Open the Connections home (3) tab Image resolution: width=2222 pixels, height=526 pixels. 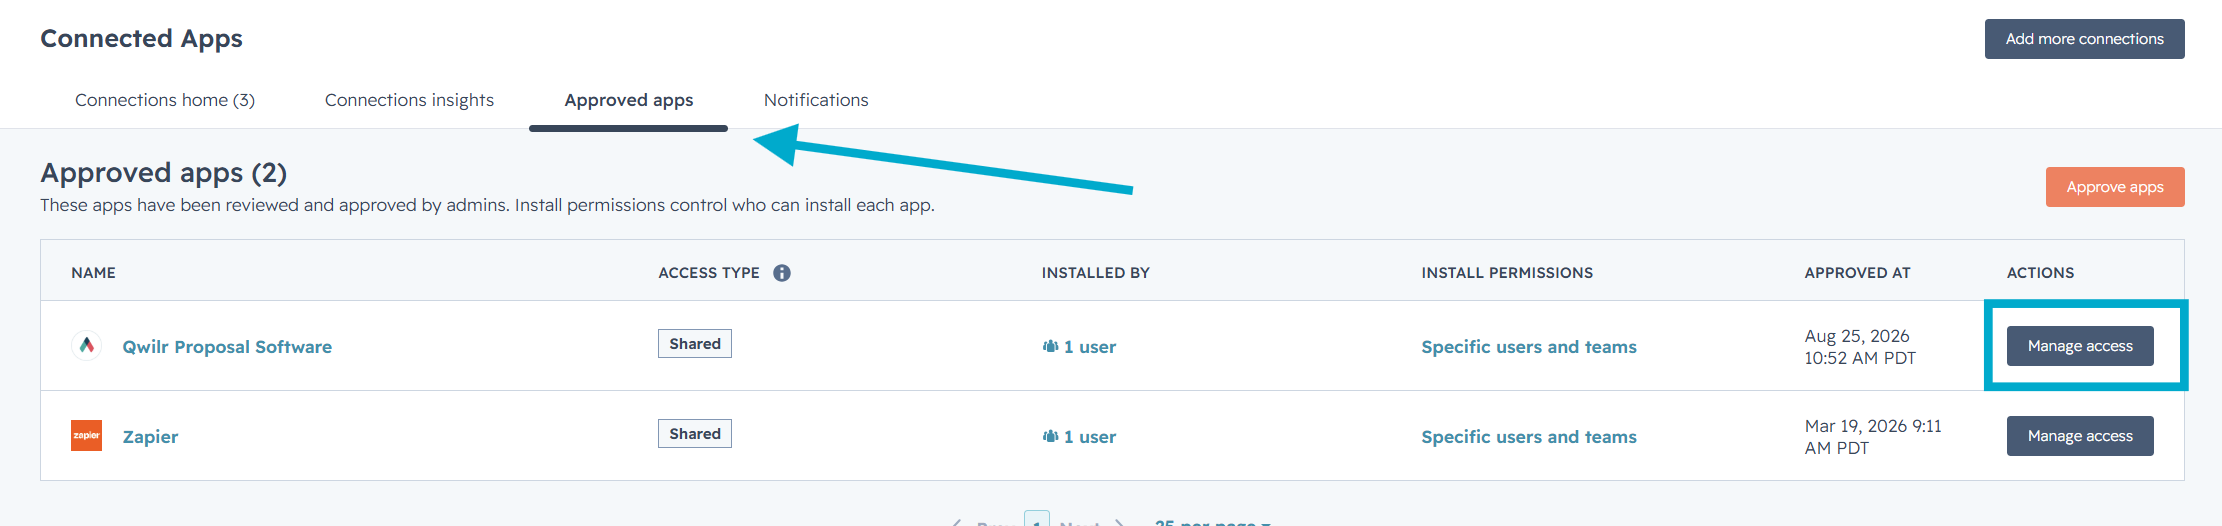(x=165, y=100)
